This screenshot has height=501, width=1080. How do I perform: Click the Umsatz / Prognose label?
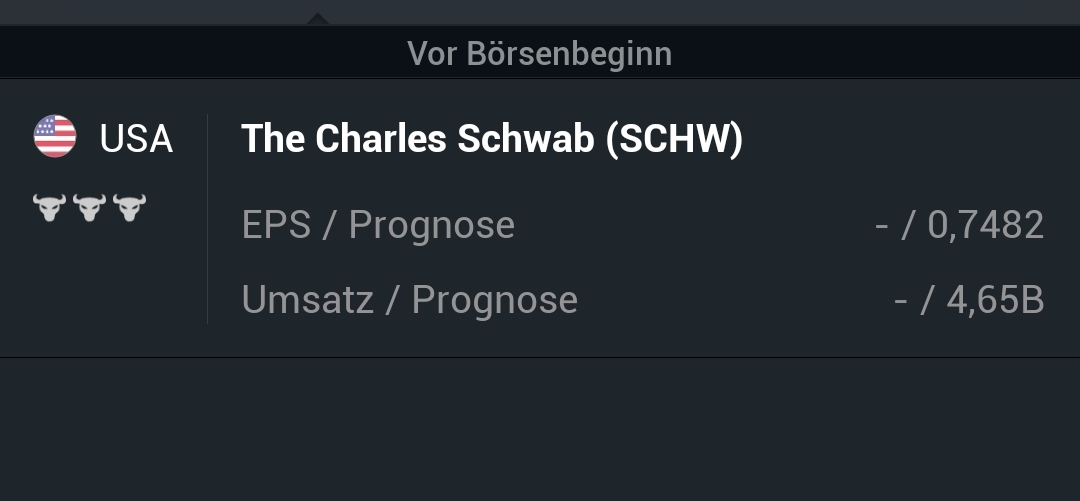coord(409,299)
